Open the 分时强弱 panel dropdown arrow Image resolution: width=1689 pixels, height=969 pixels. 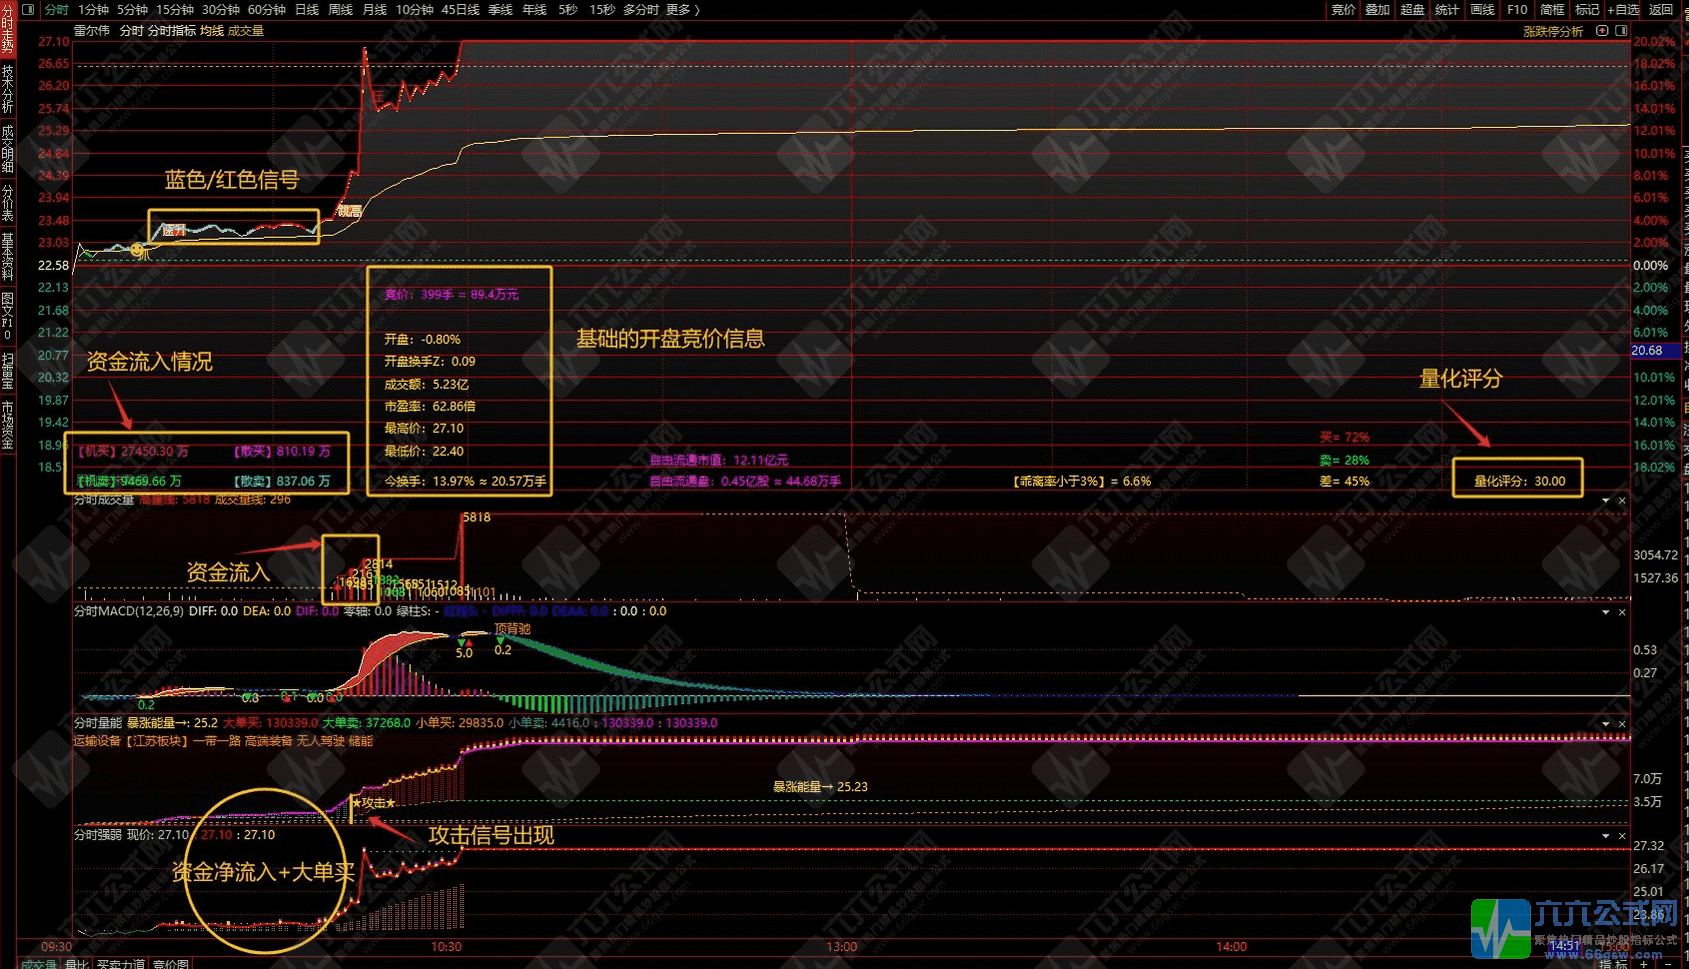(x=1606, y=836)
